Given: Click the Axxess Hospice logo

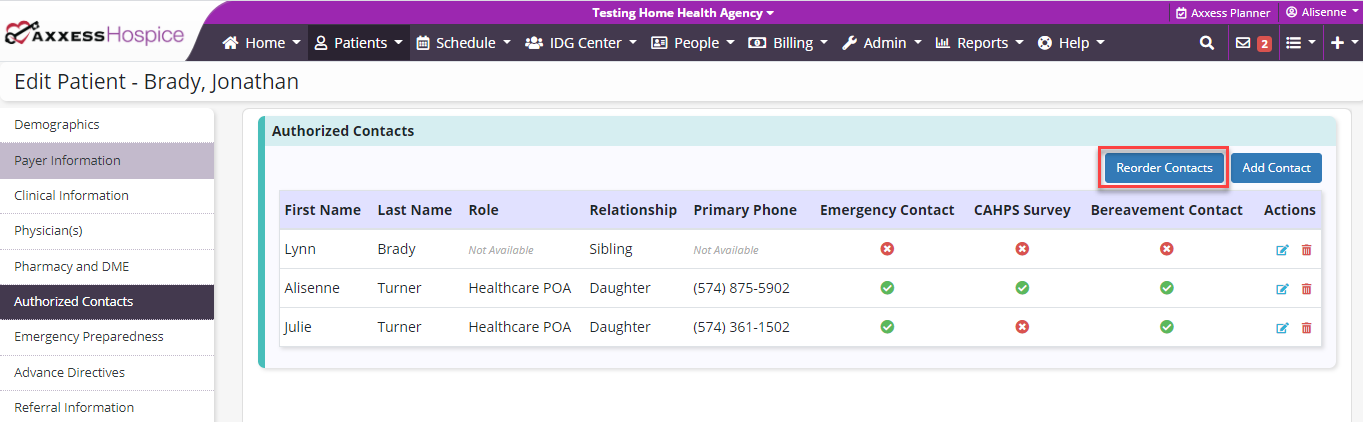Looking at the screenshot, I should coord(95,35).
